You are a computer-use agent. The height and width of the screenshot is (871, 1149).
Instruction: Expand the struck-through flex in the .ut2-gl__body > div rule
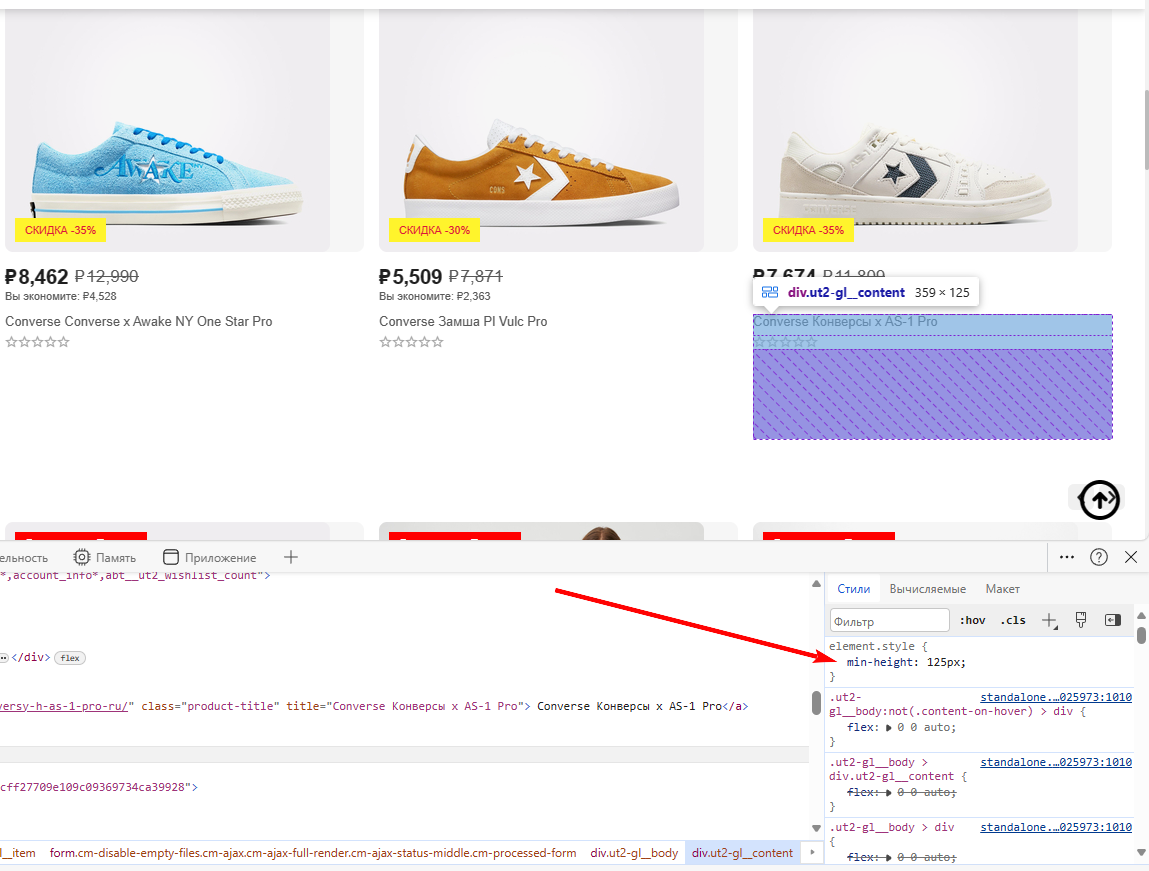tap(889, 857)
